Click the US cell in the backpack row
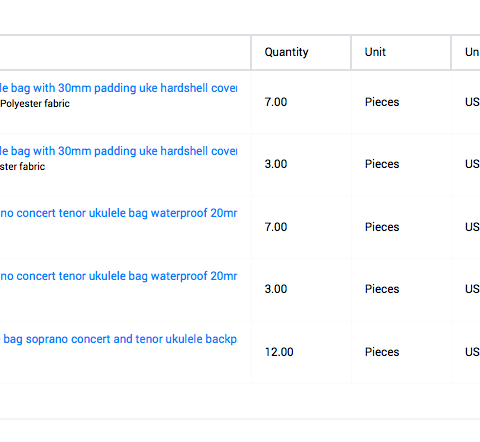The width and height of the screenshot is (480, 442). click(x=472, y=352)
